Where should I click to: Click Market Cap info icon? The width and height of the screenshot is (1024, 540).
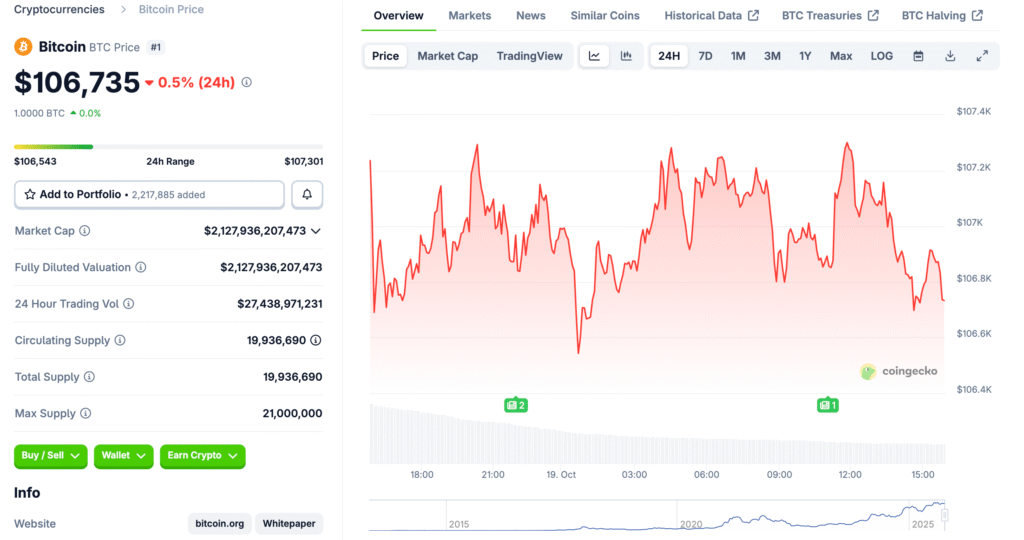85,231
